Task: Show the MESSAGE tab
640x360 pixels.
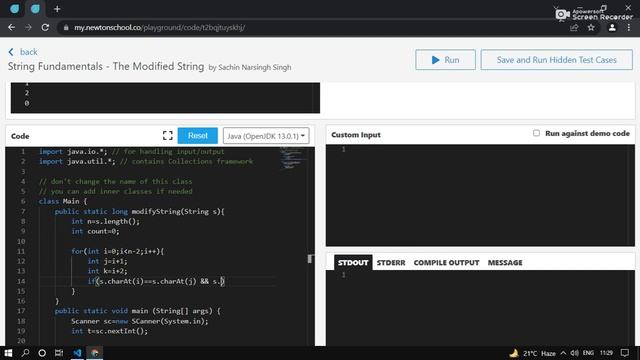Action: (505, 262)
